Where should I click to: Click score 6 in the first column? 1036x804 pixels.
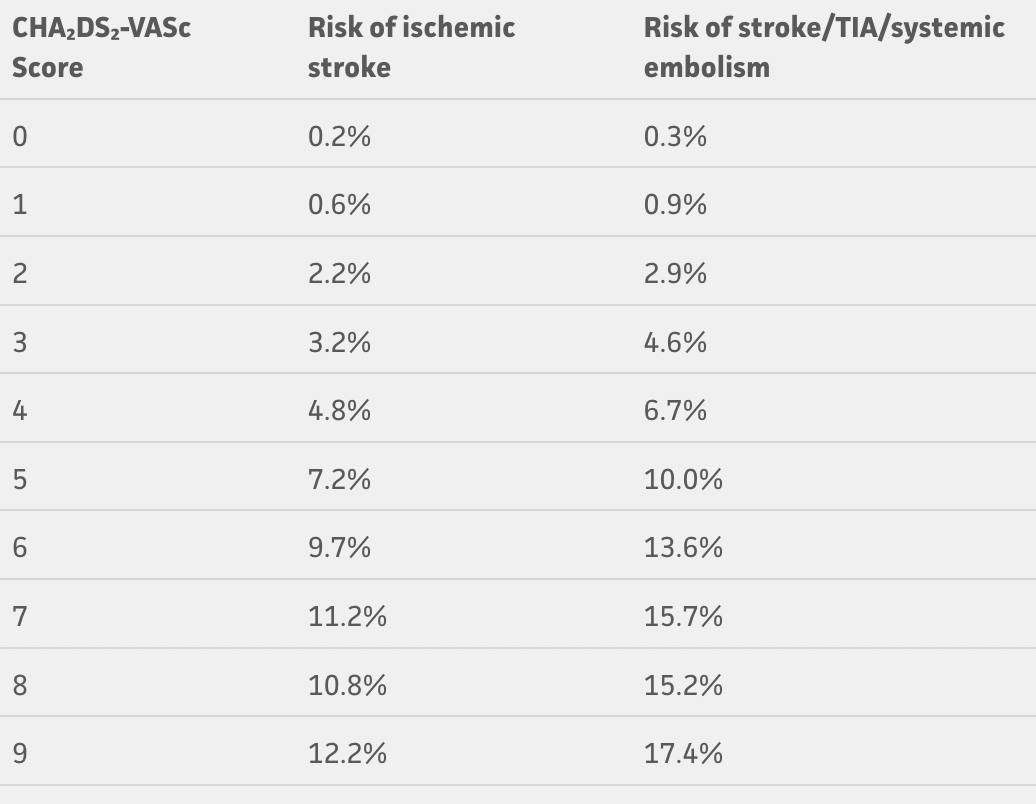(20, 548)
